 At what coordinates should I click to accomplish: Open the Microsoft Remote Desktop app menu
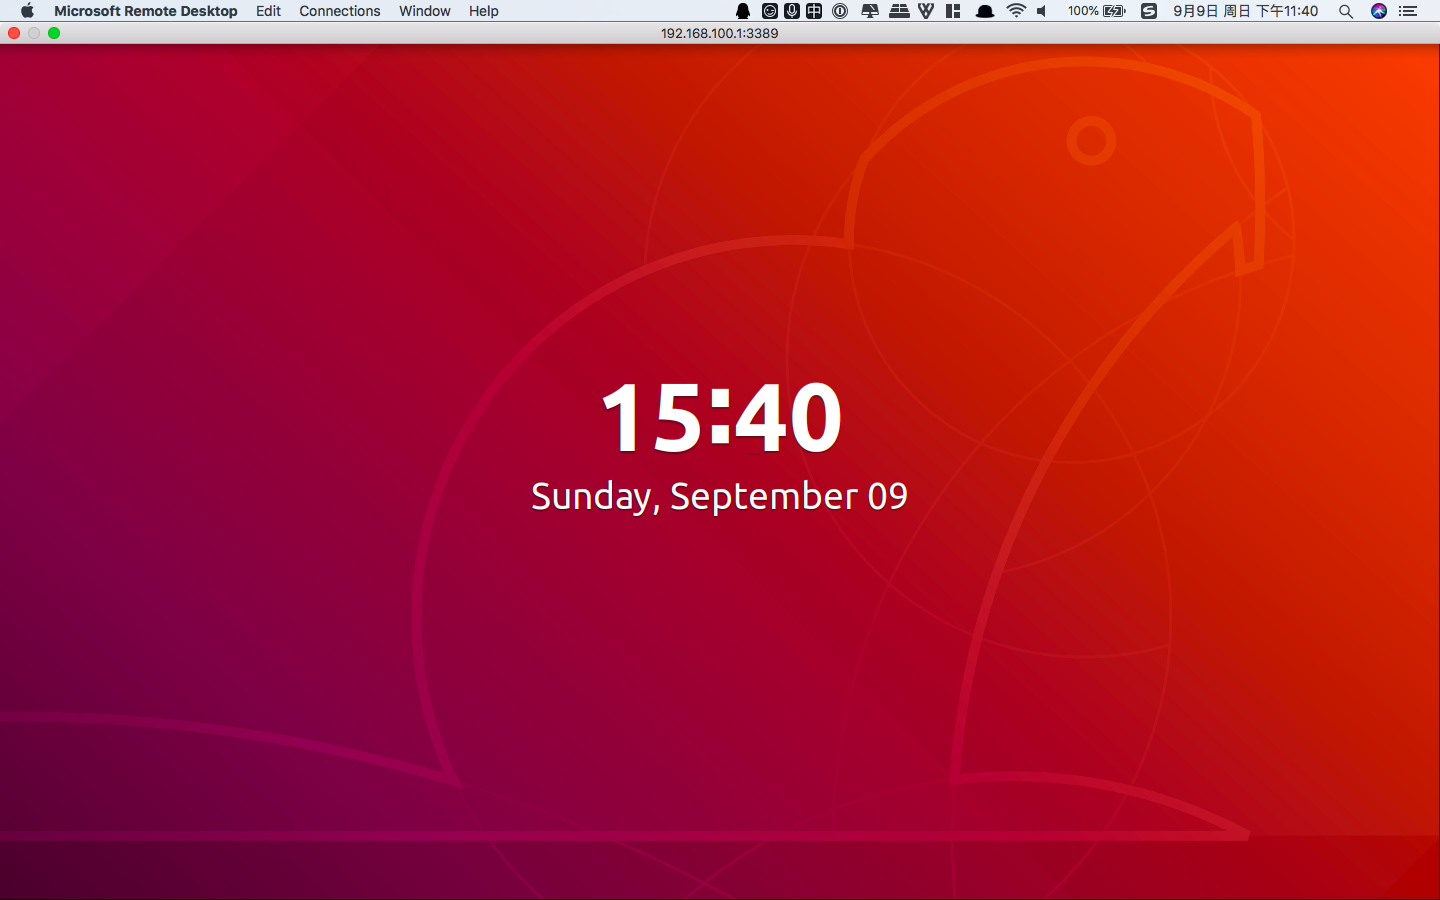[x=145, y=11]
